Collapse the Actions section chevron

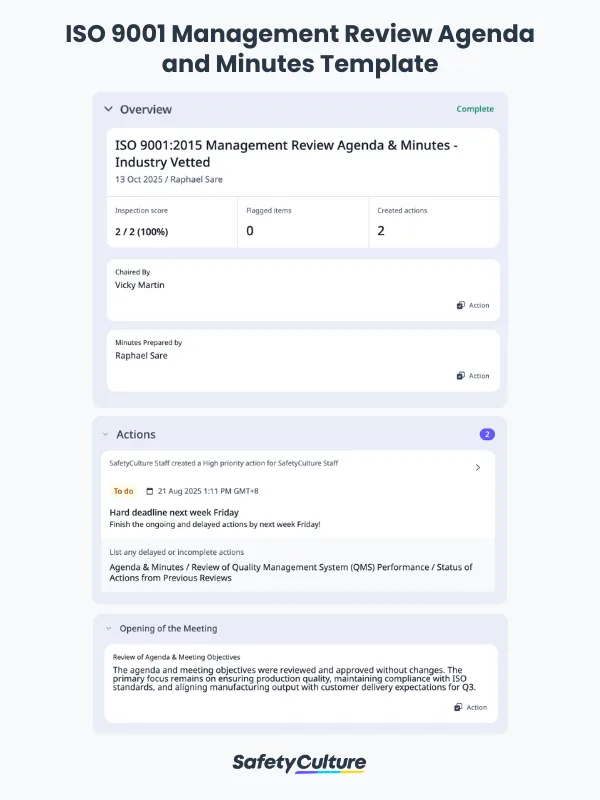105,435
